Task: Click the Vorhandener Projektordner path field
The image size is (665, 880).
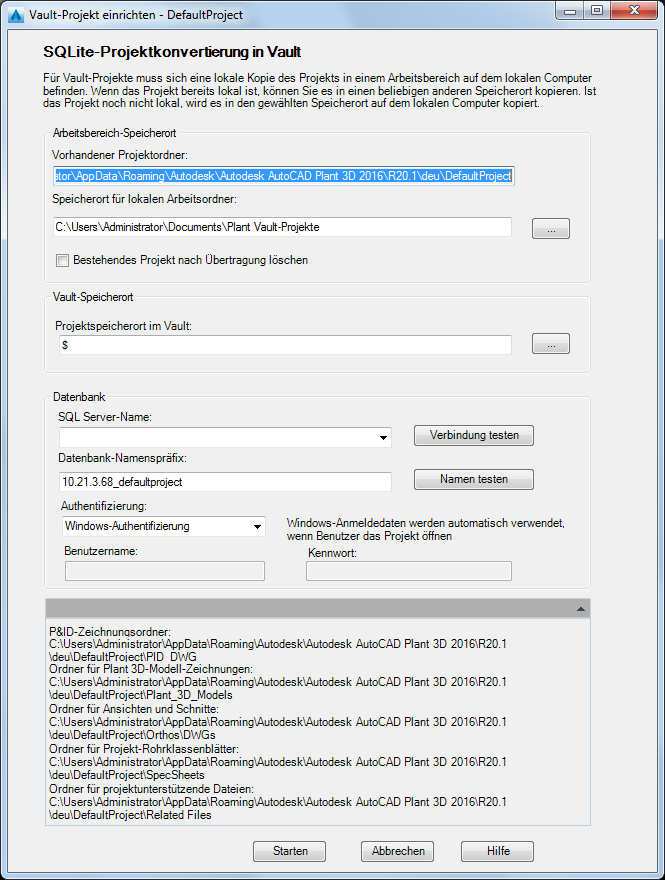Action: point(283,176)
